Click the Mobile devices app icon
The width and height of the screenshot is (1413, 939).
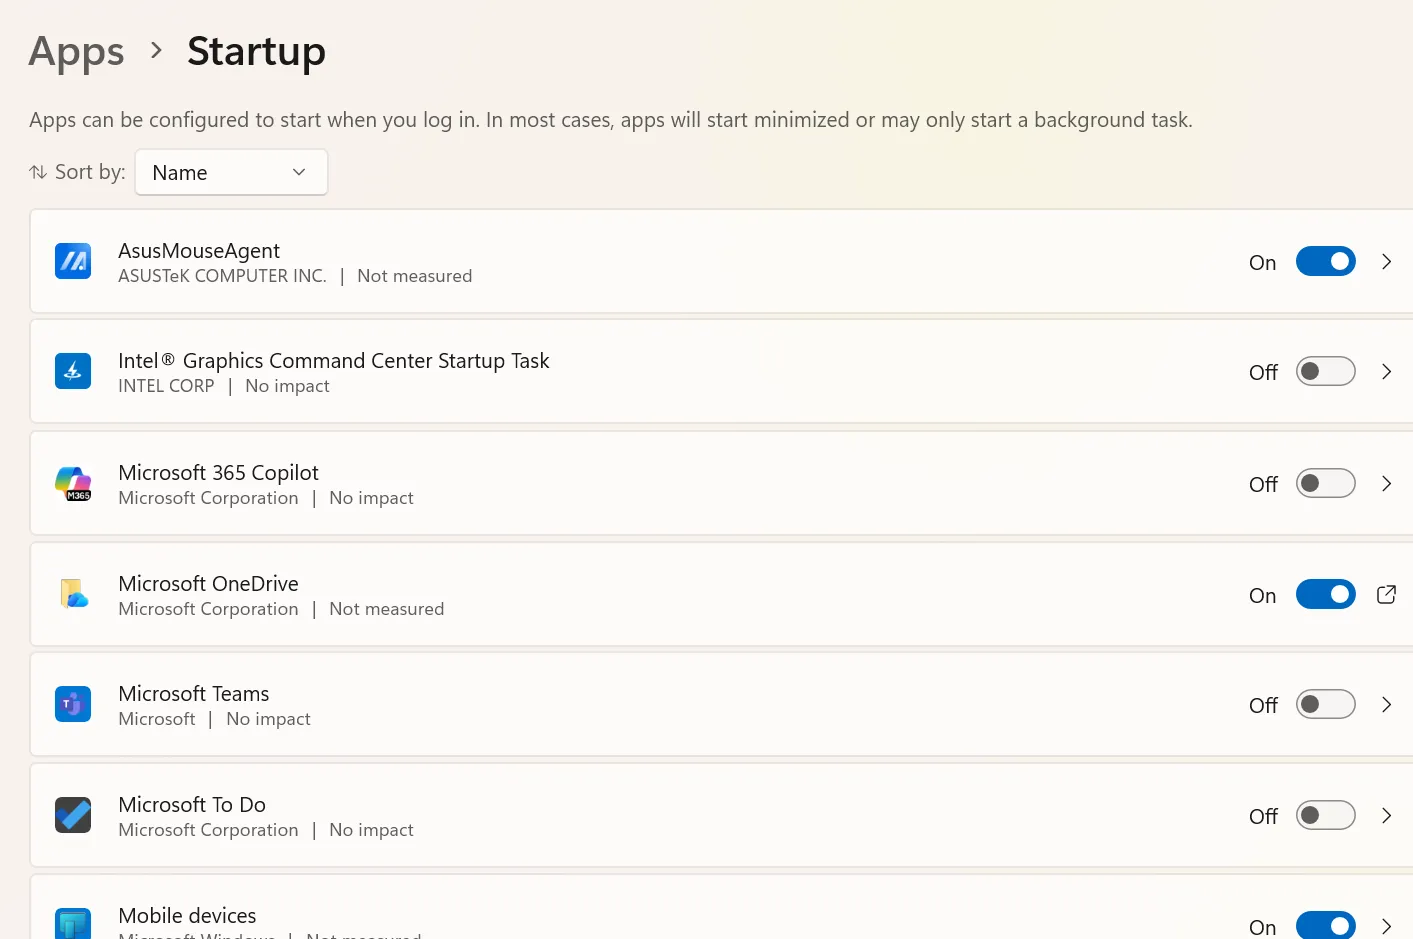pos(73,923)
